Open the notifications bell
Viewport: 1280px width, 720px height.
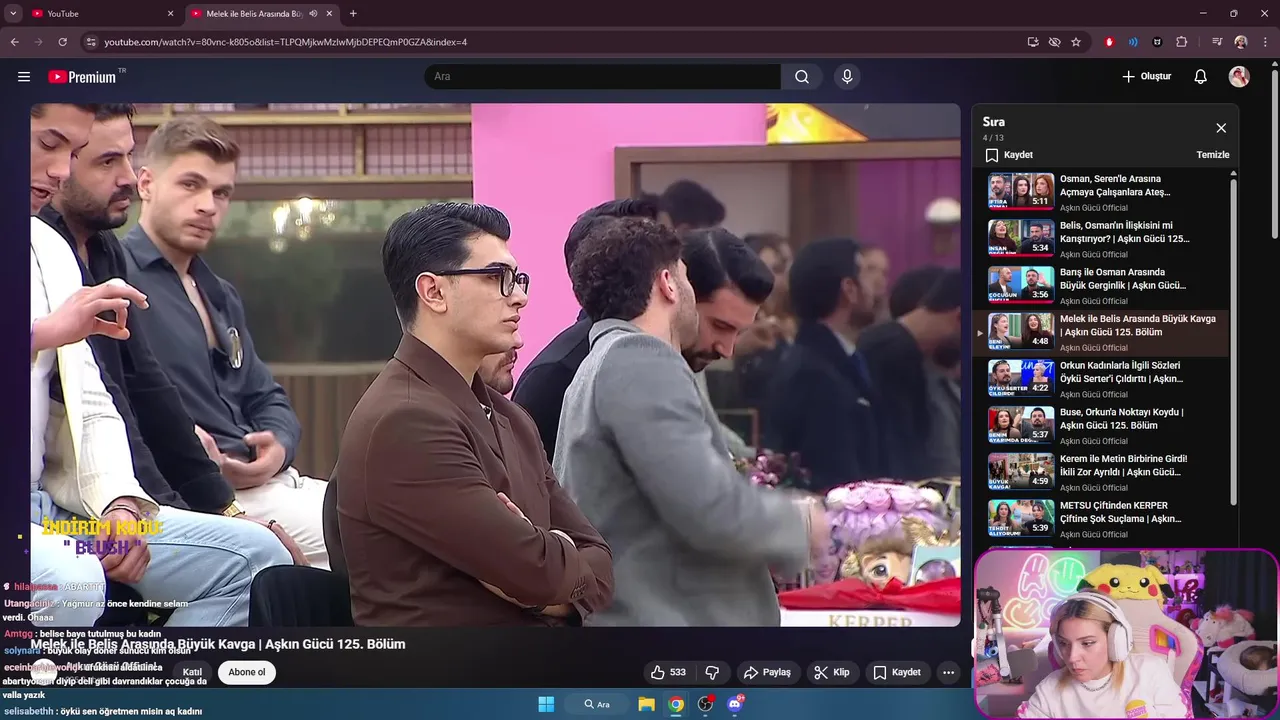1201,77
